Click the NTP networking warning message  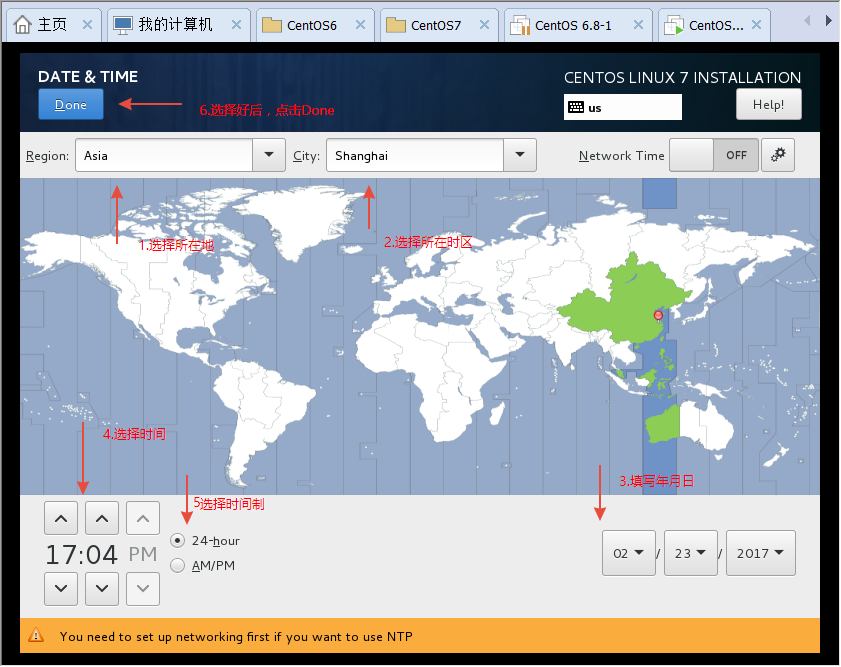pos(236,636)
